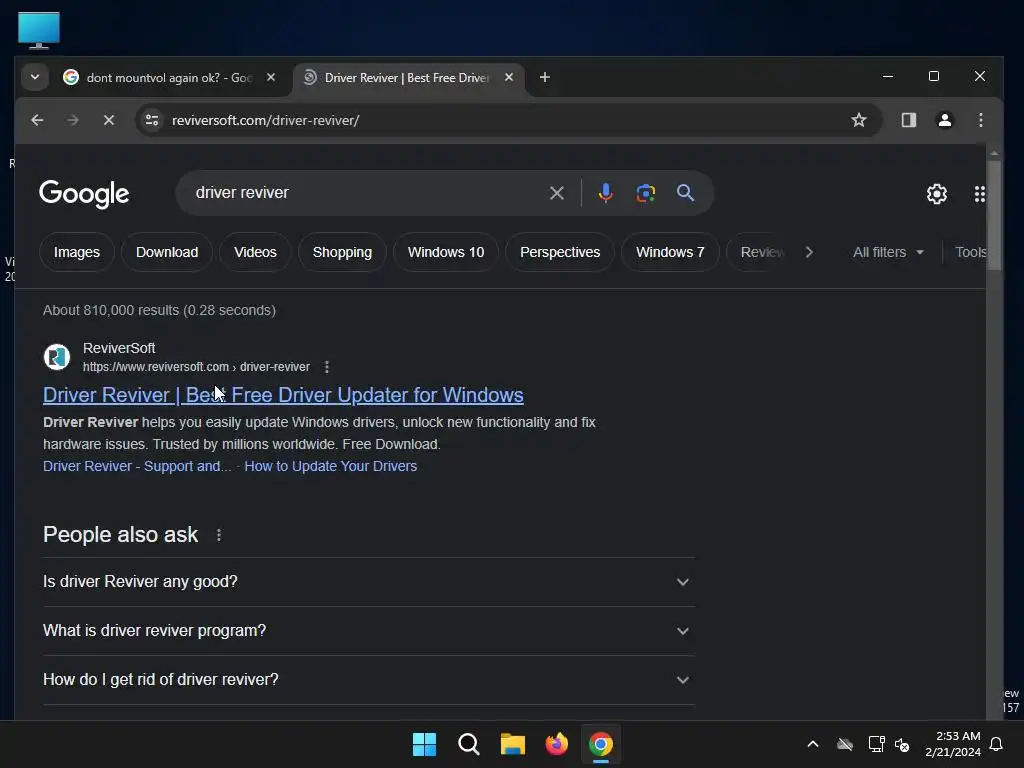Select the Perspectives filter chip
The width and height of the screenshot is (1024, 768).
click(x=560, y=252)
